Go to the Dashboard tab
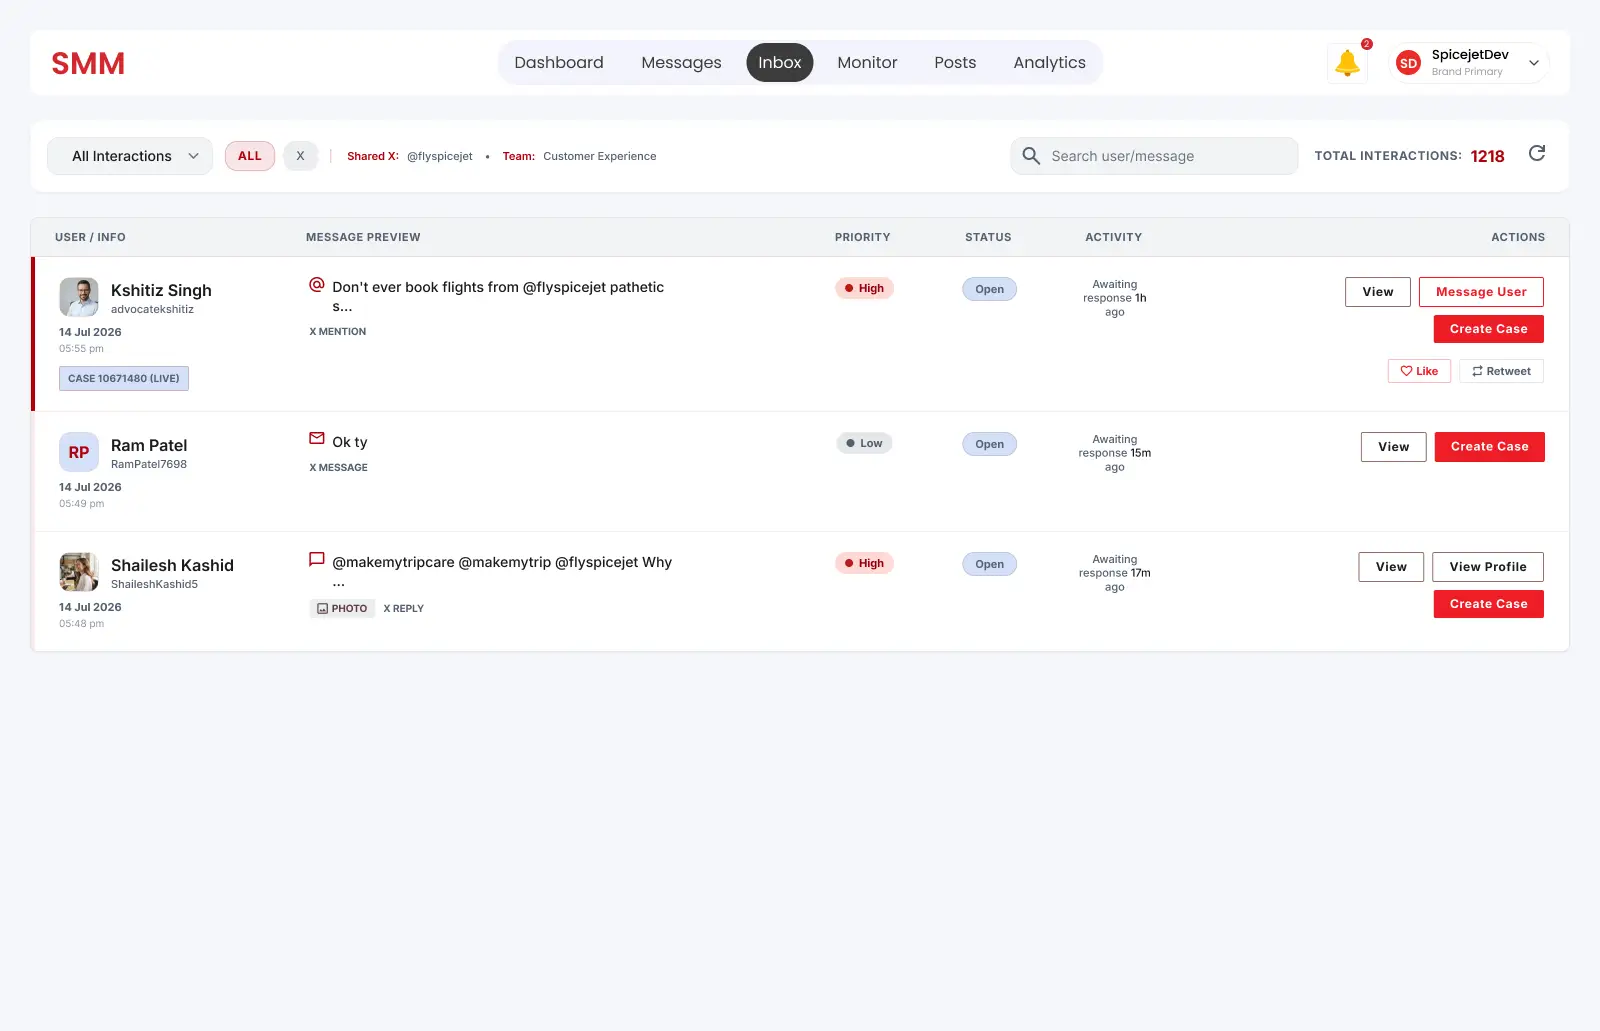 (559, 62)
